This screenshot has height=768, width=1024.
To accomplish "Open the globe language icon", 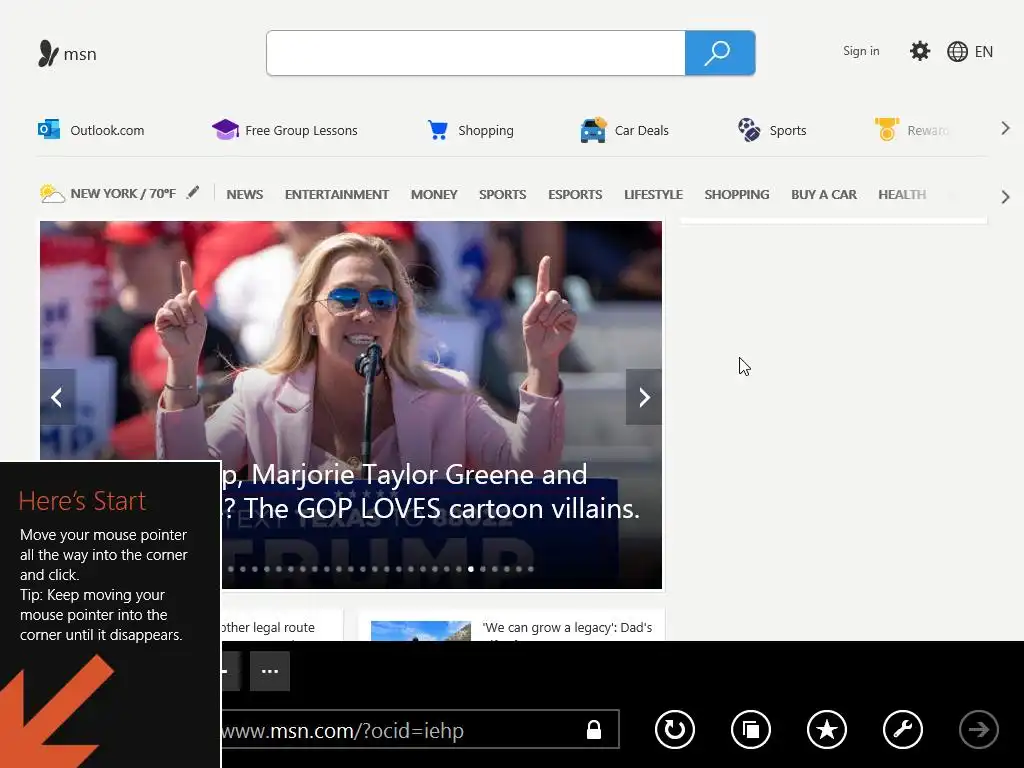I will (x=957, y=52).
